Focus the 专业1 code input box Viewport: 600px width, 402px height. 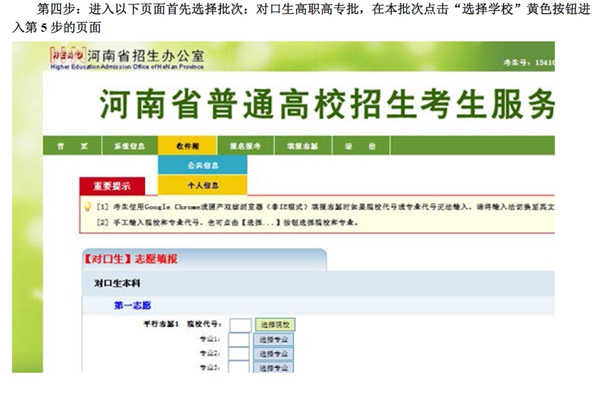coord(239,340)
